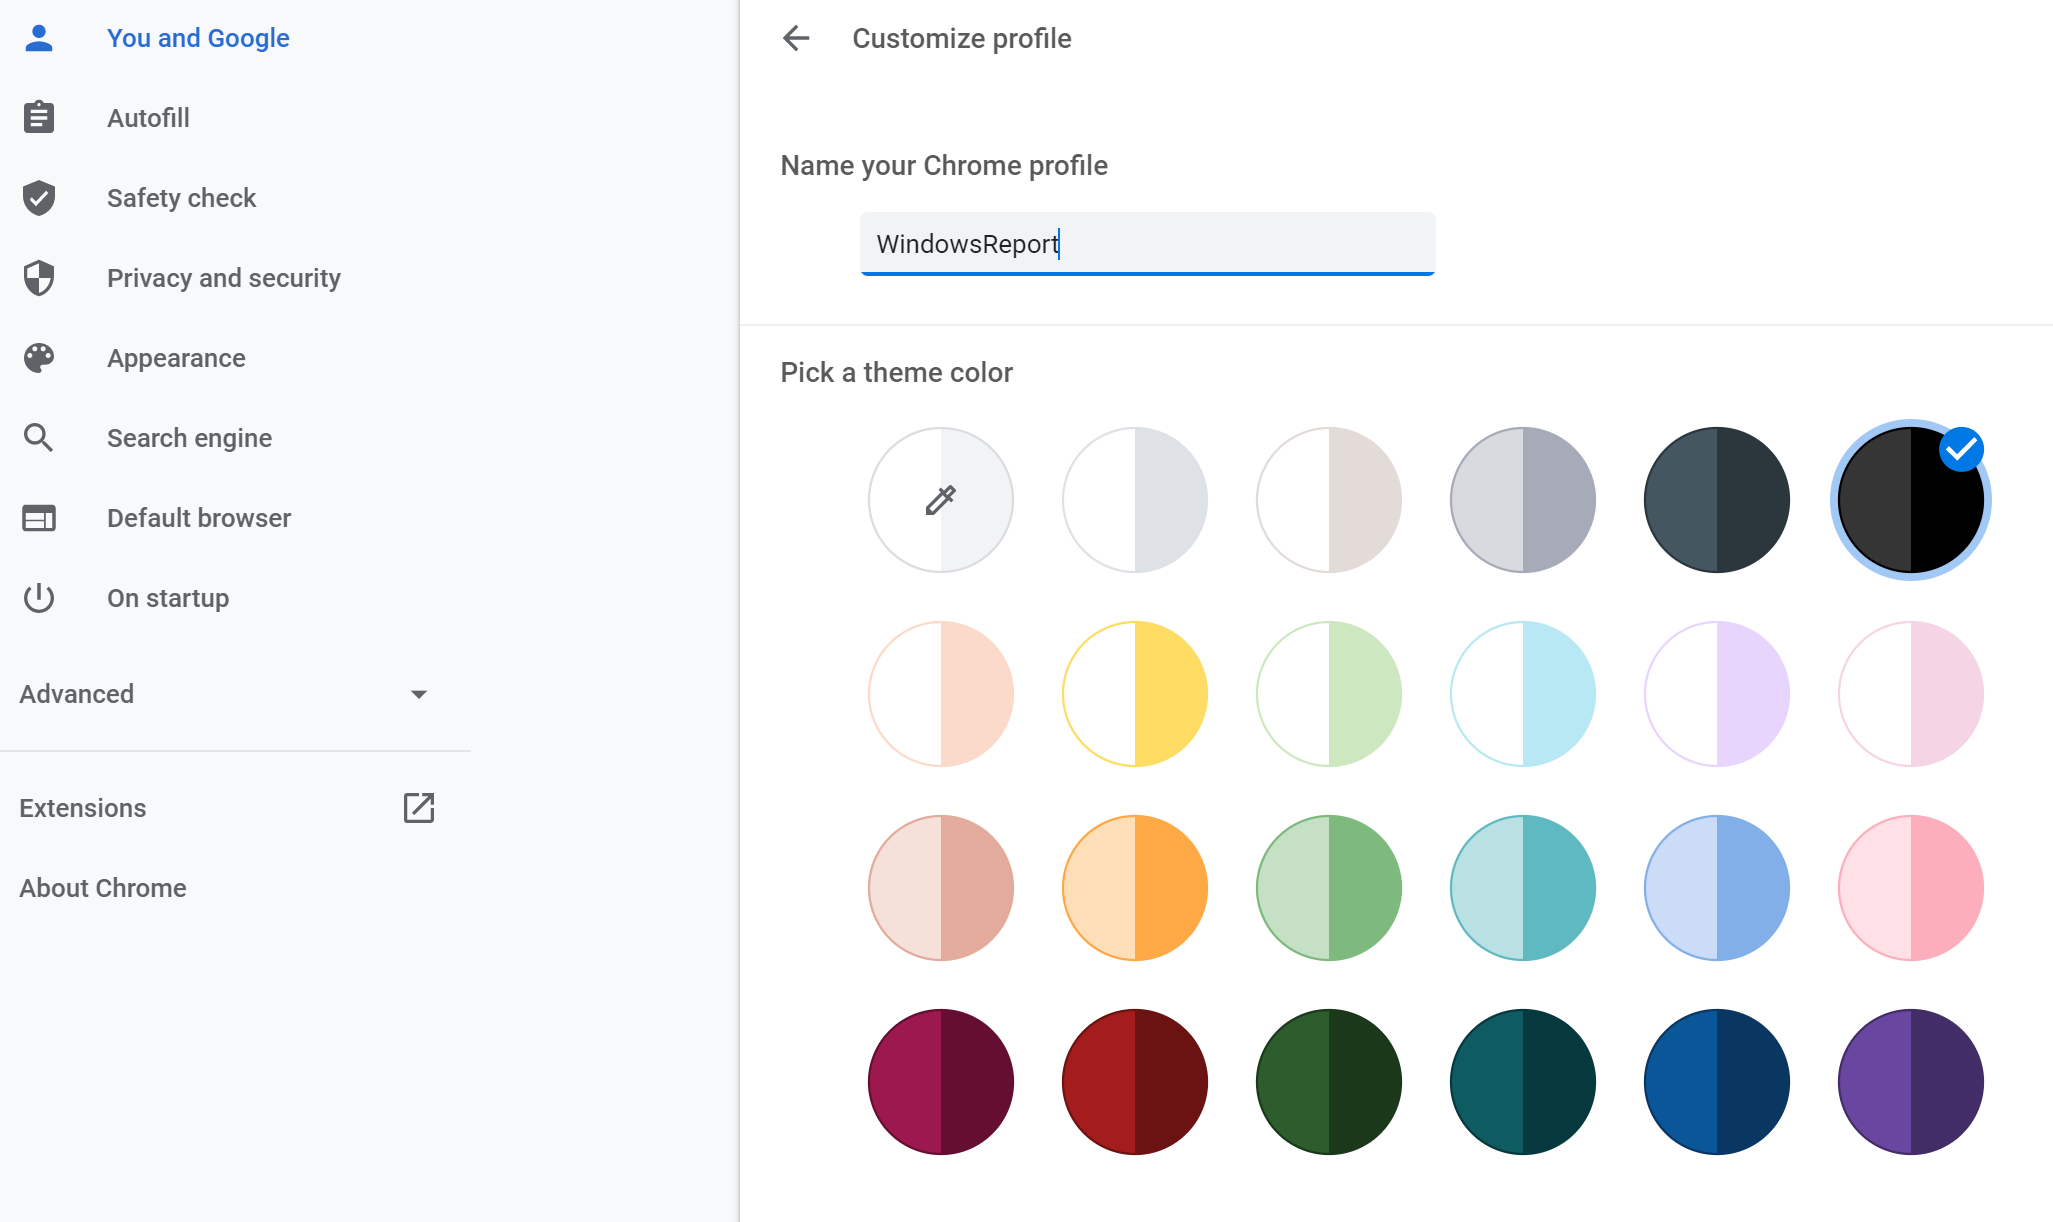Select the dark teal theme color swatch

pos(1522,1079)
